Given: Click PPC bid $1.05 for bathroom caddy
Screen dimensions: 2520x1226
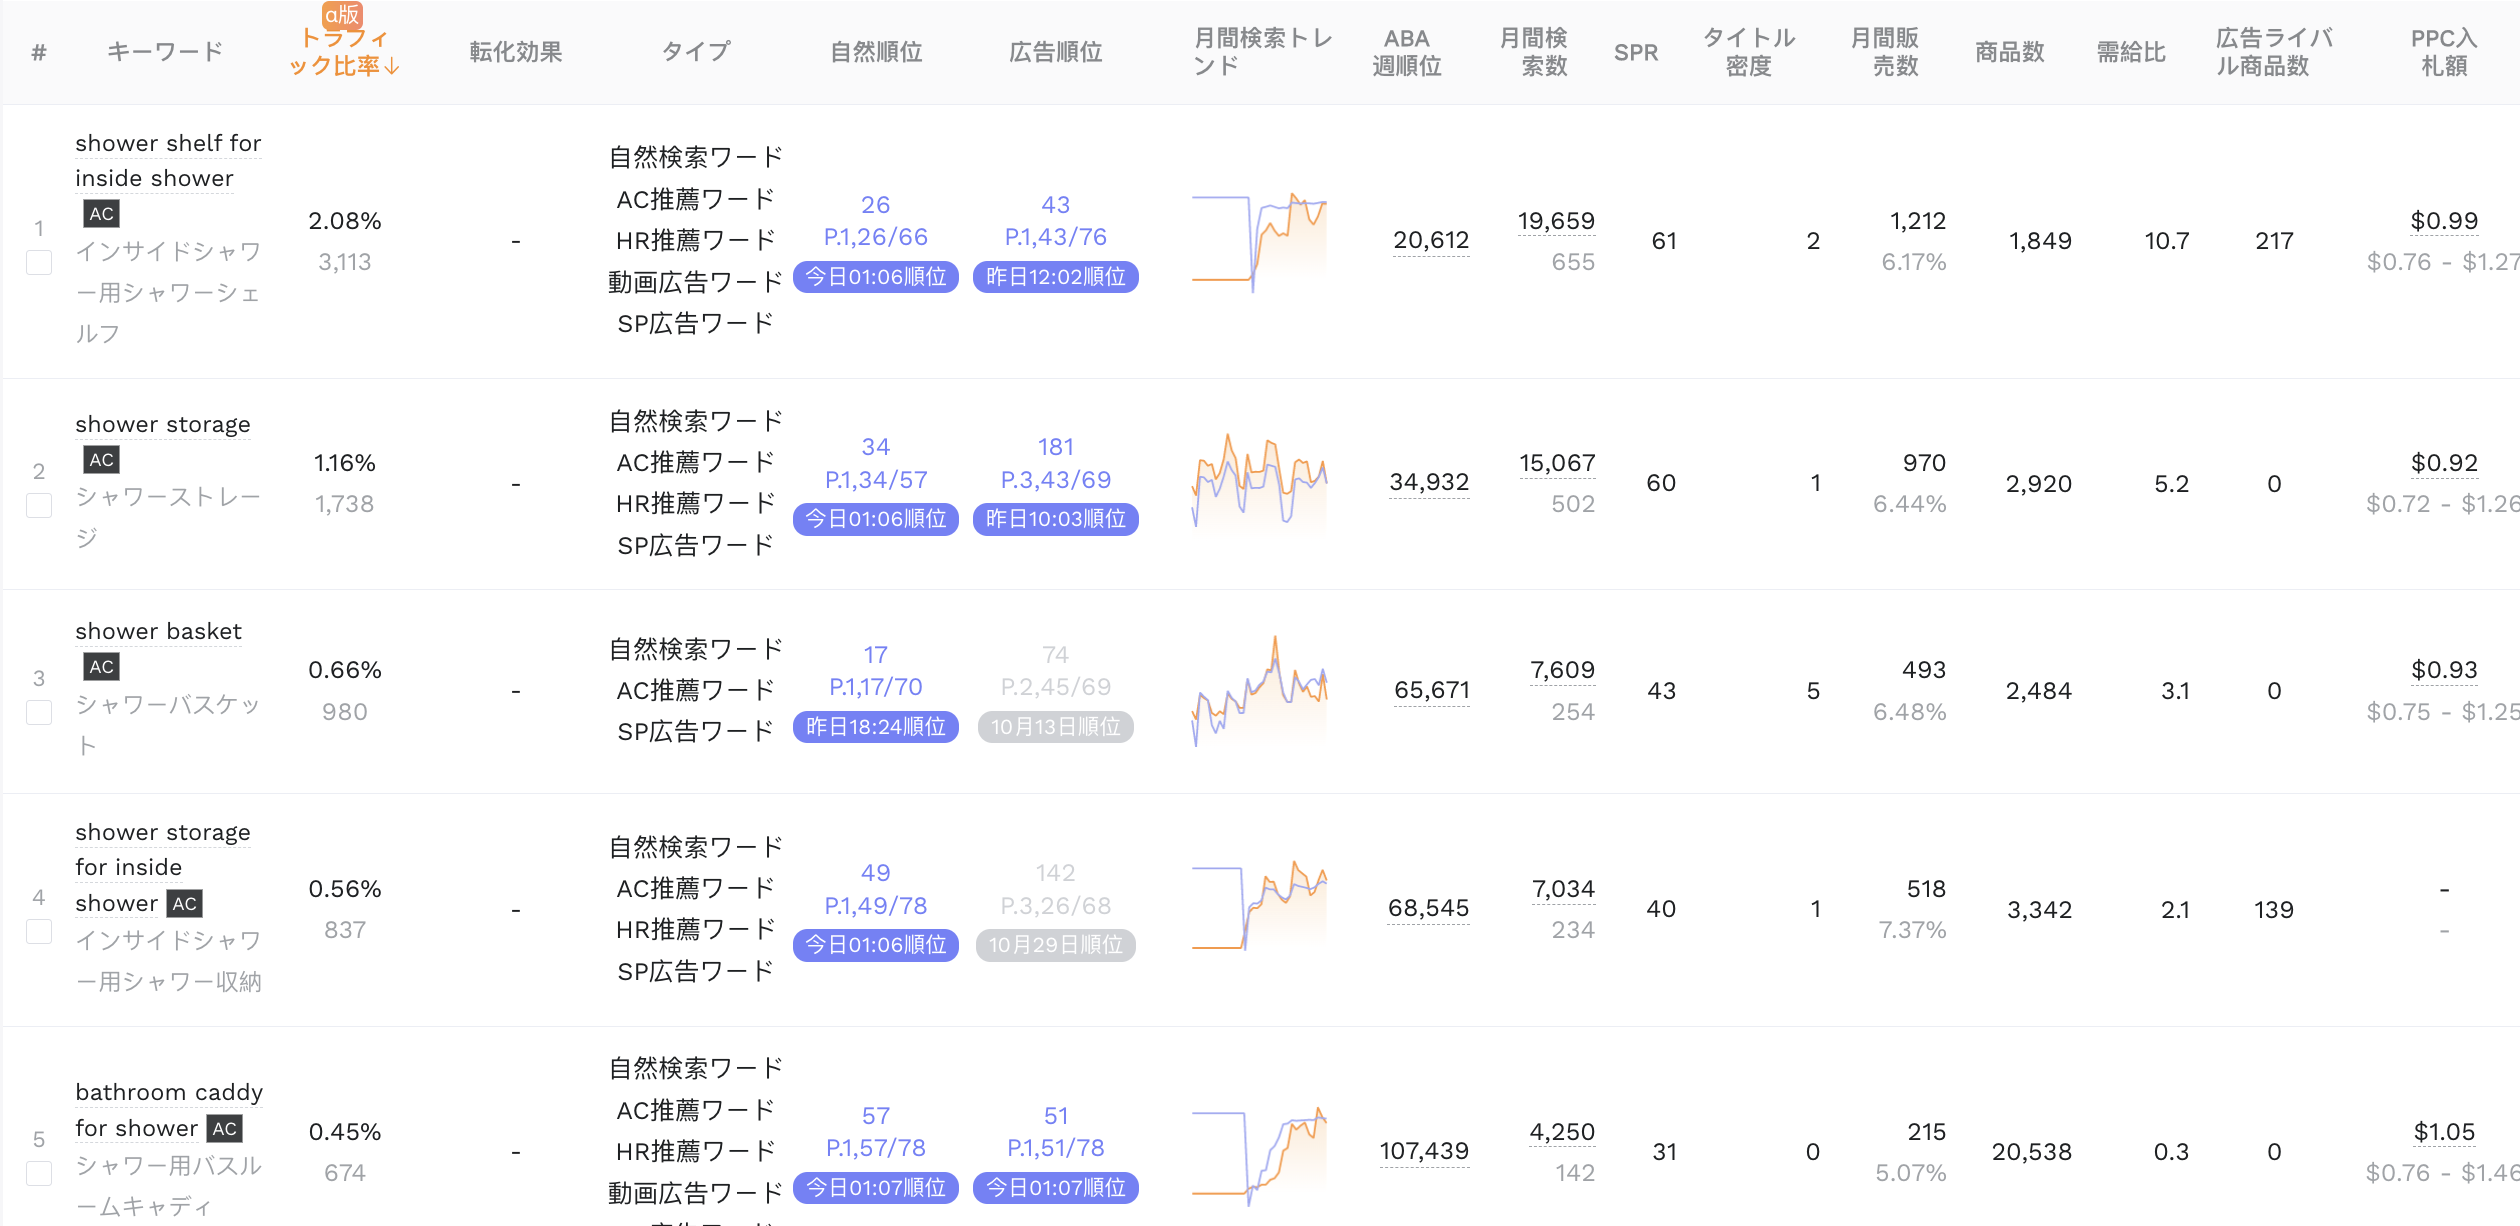Looking at the screenshot, I should pos(2444,1132).
